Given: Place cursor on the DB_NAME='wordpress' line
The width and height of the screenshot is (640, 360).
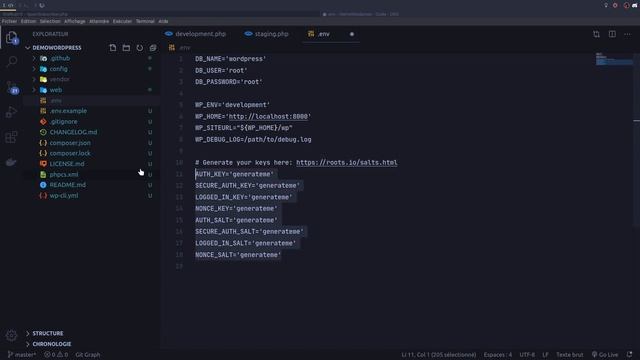Looking at the screenshot, I should (x=230, y=59).
